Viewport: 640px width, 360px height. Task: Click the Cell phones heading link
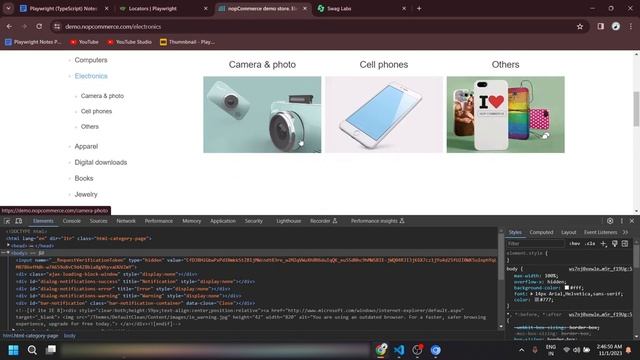coord(384,64)
